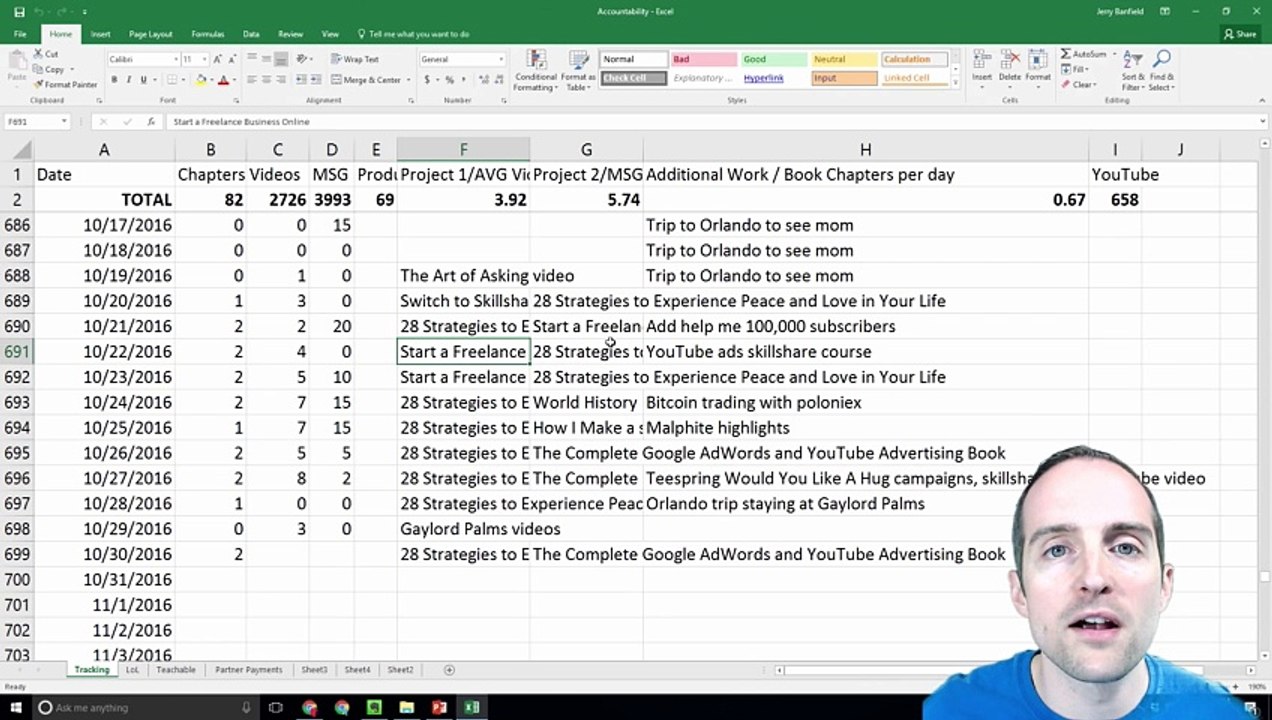Add a new sheet with plus icon

point(449,670)
